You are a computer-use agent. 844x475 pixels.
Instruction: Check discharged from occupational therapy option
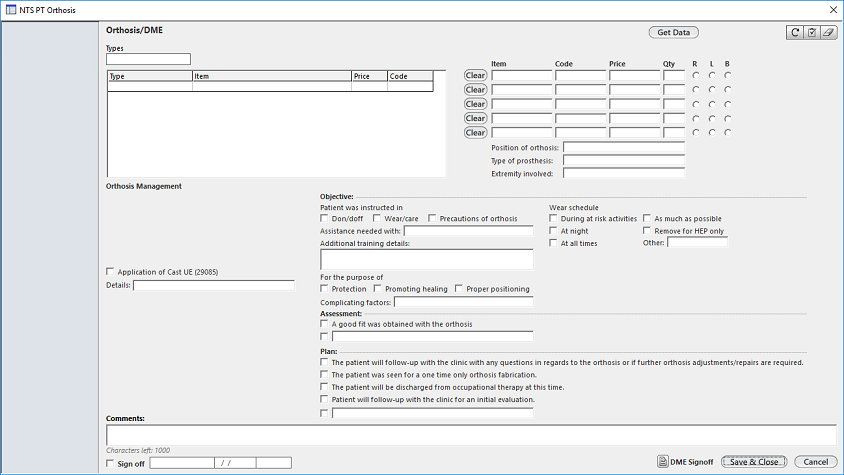tap(324, 387)
